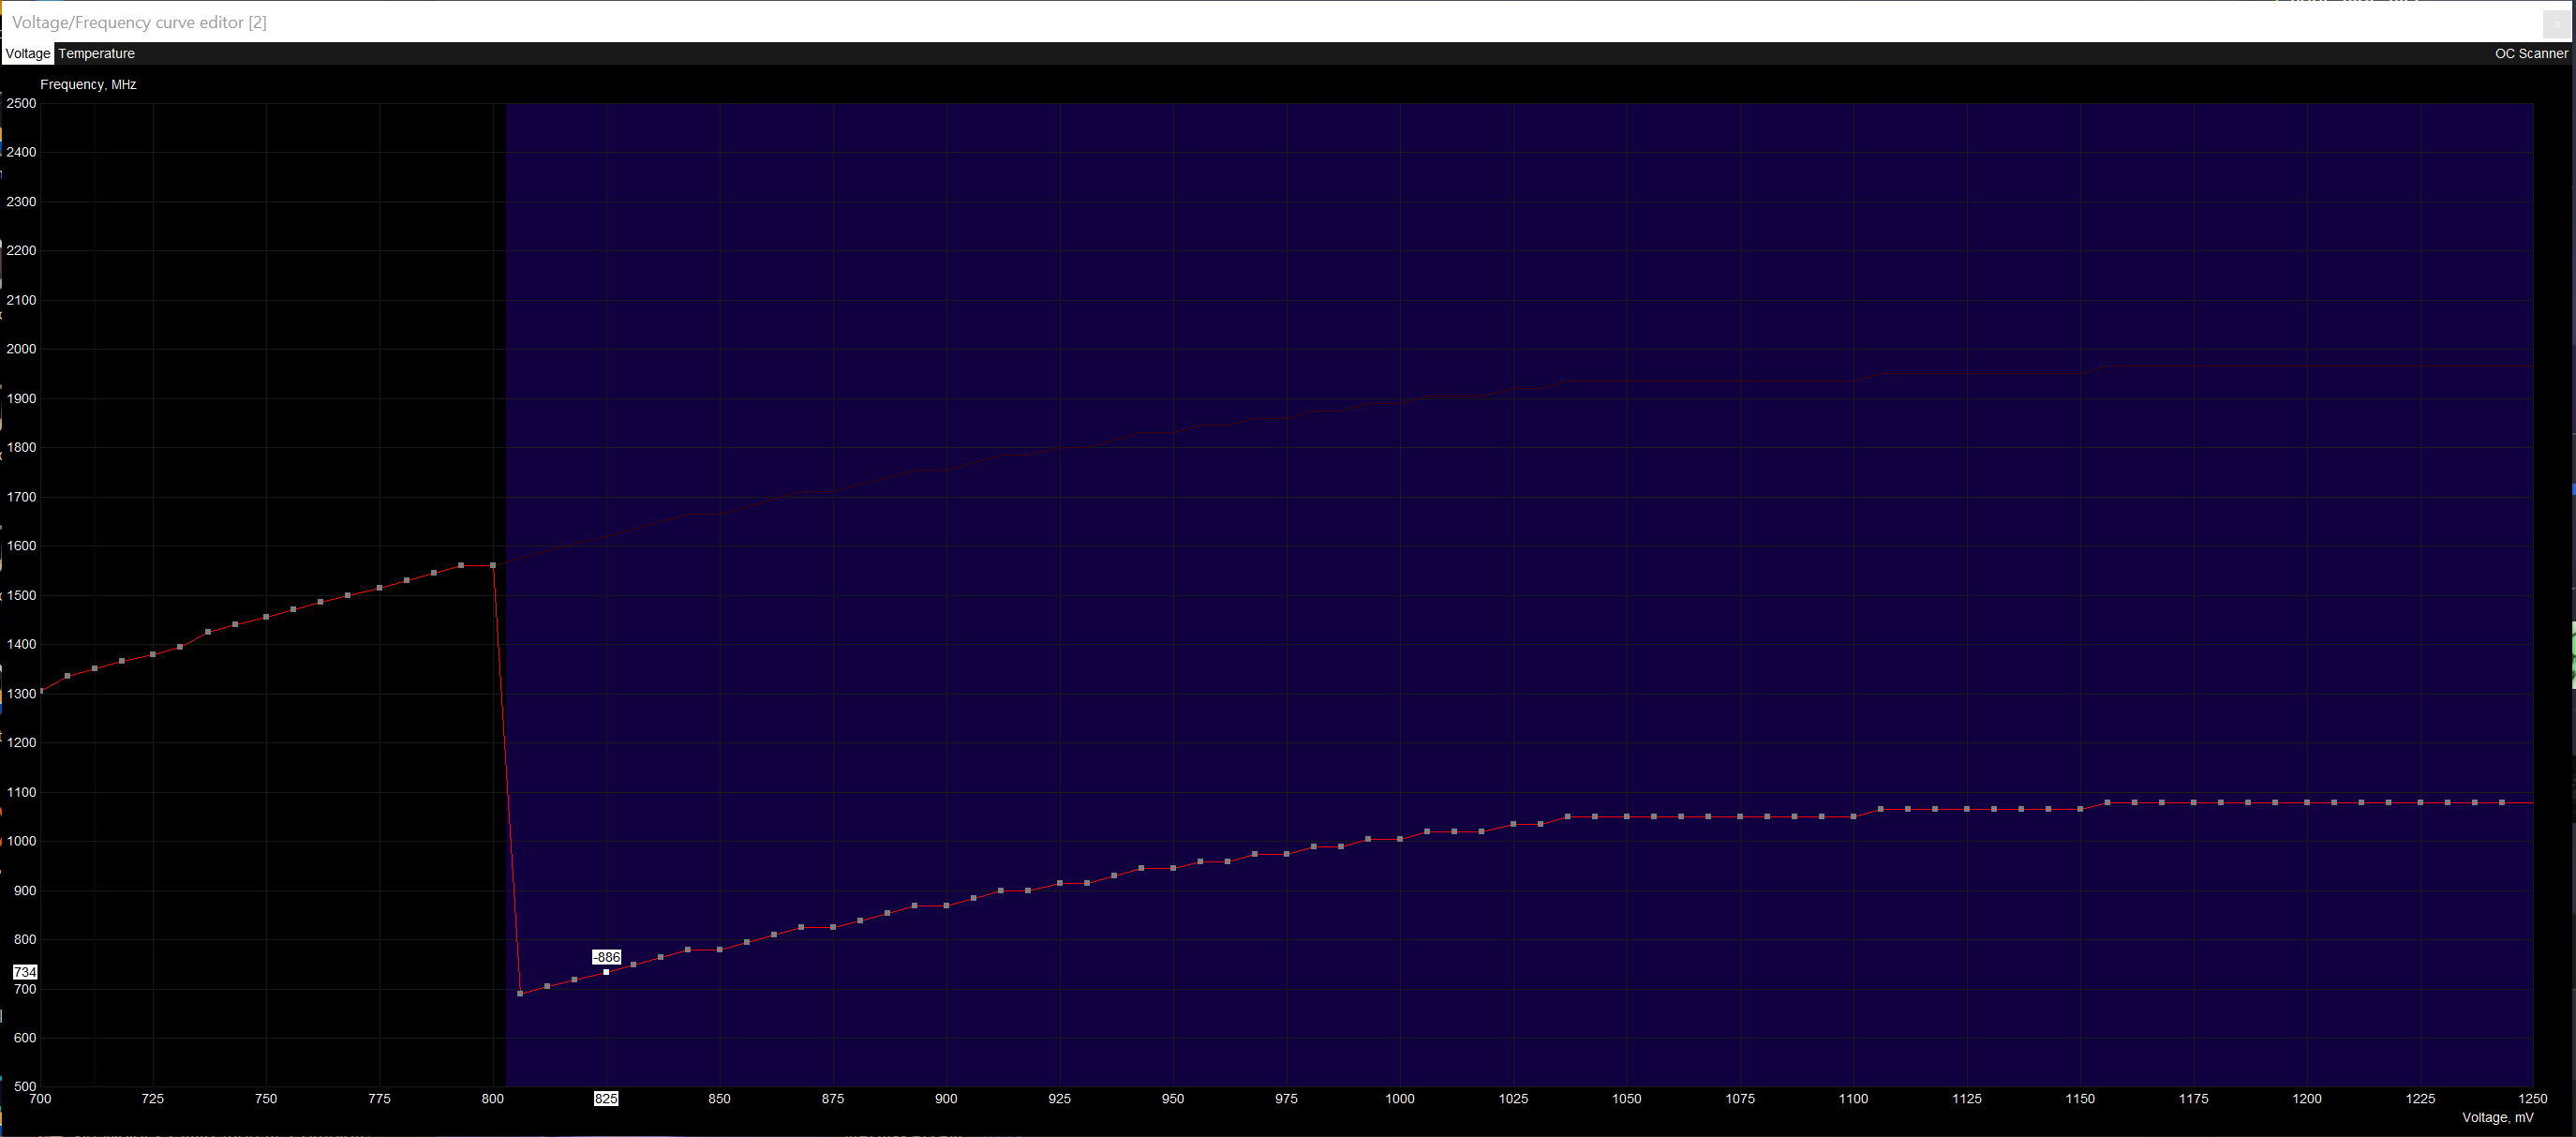Image resolution: width=2576 pixels, height=1137 pixels.
Task: Open the OC Scanner
Action: point(2530,54)
